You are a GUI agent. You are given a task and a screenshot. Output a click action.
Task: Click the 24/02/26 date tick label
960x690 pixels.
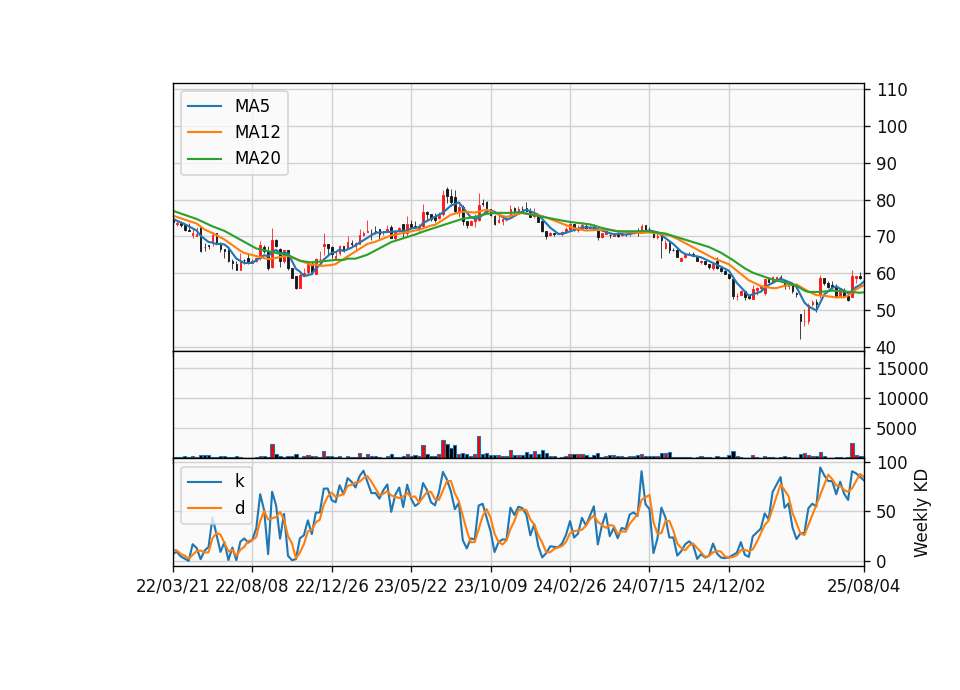pyautogui.click(x=569, y=586)
